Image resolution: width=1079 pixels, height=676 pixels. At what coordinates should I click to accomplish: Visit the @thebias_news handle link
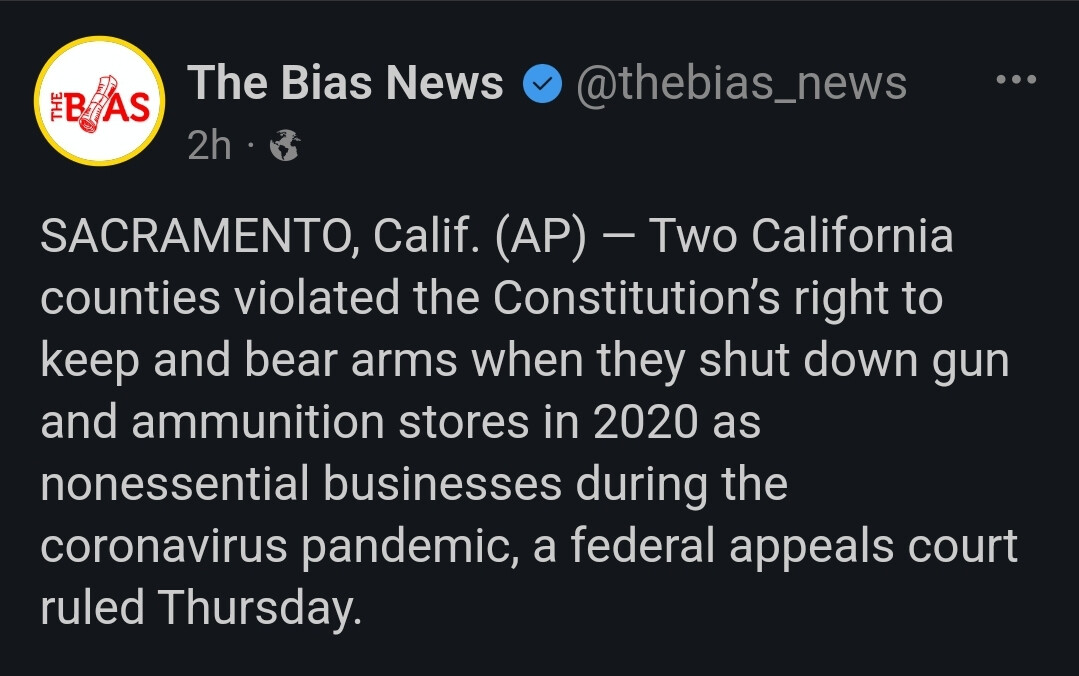tap(742, 84)
